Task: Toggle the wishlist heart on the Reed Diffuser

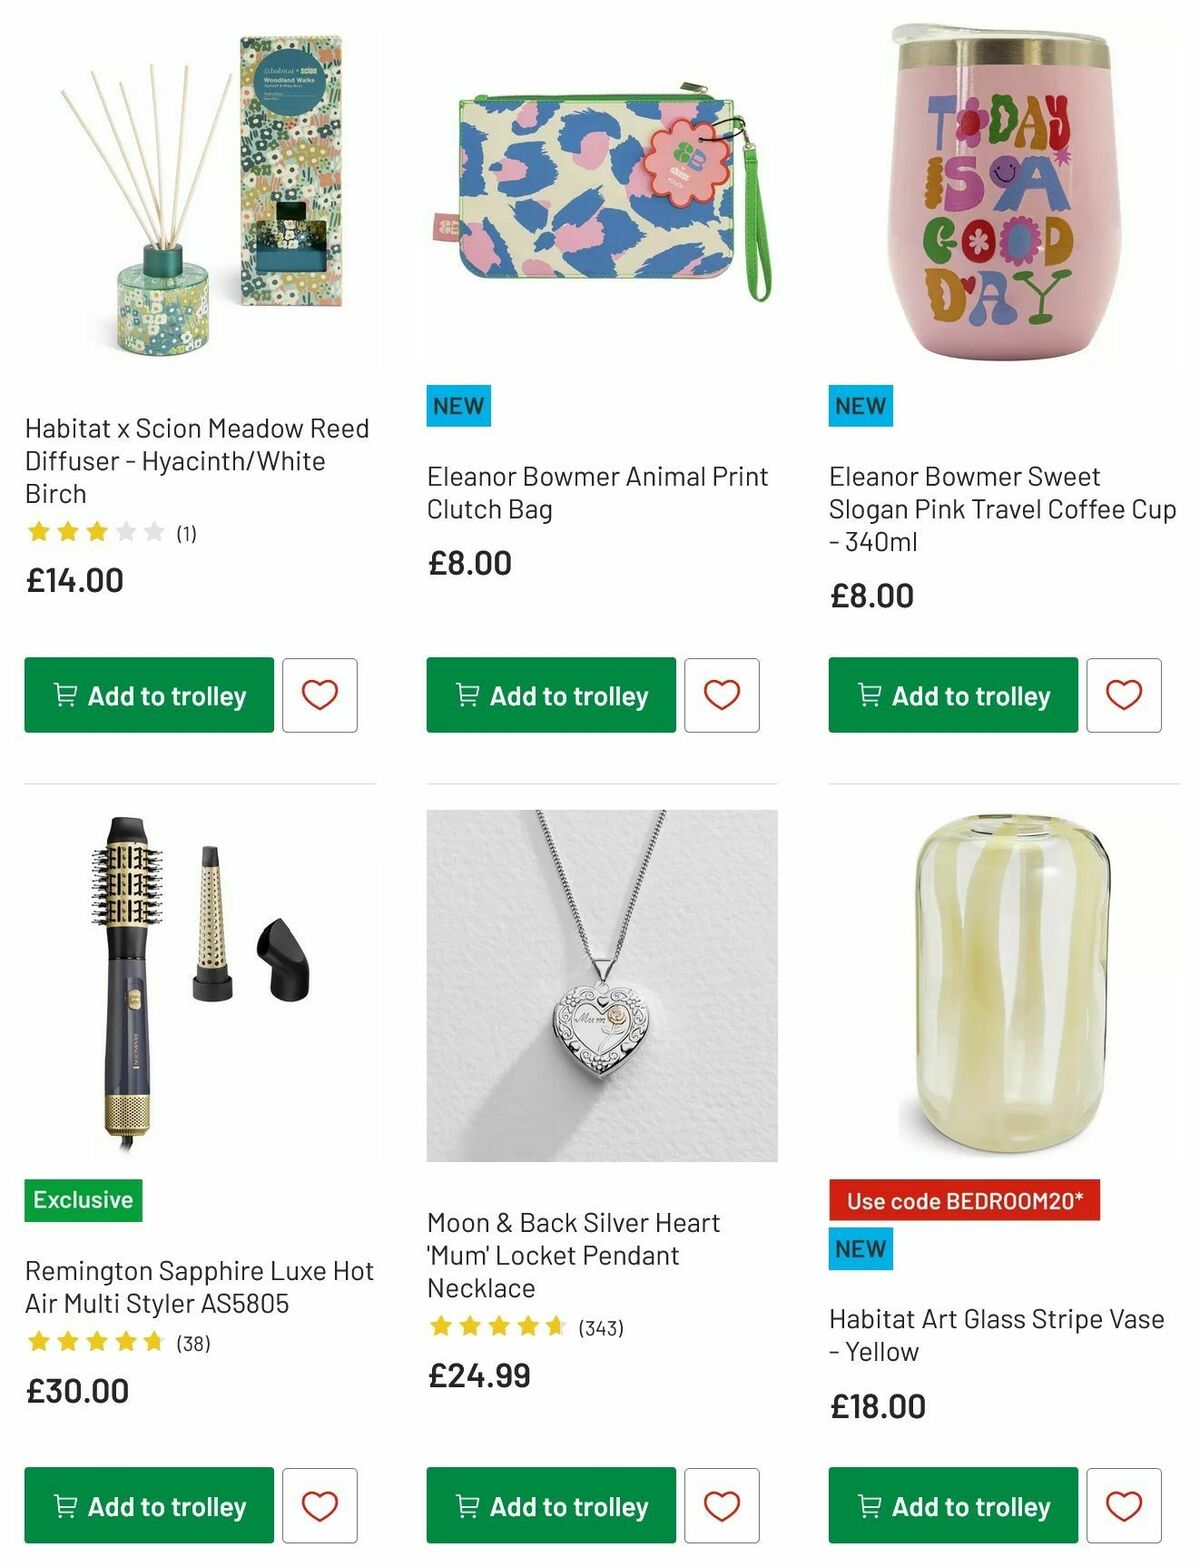Action: 320,696
